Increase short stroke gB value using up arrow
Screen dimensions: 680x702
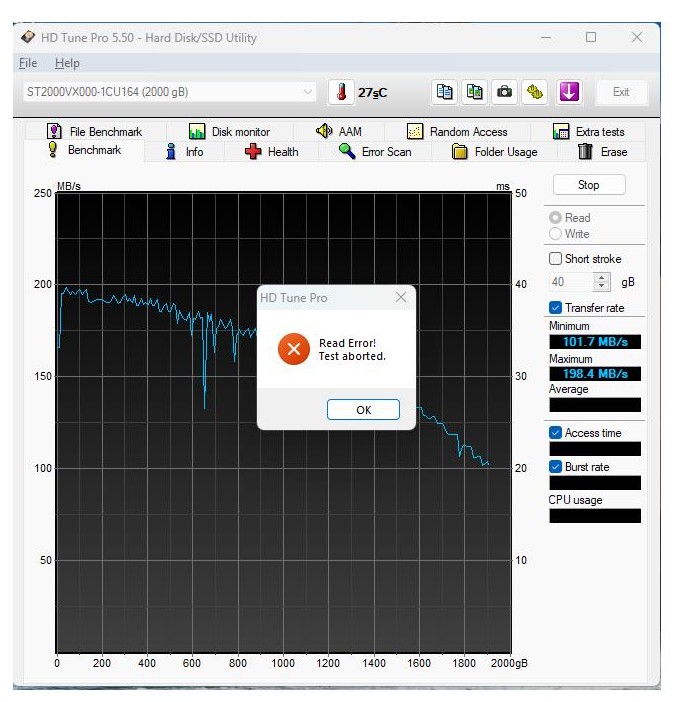[603, 278]
